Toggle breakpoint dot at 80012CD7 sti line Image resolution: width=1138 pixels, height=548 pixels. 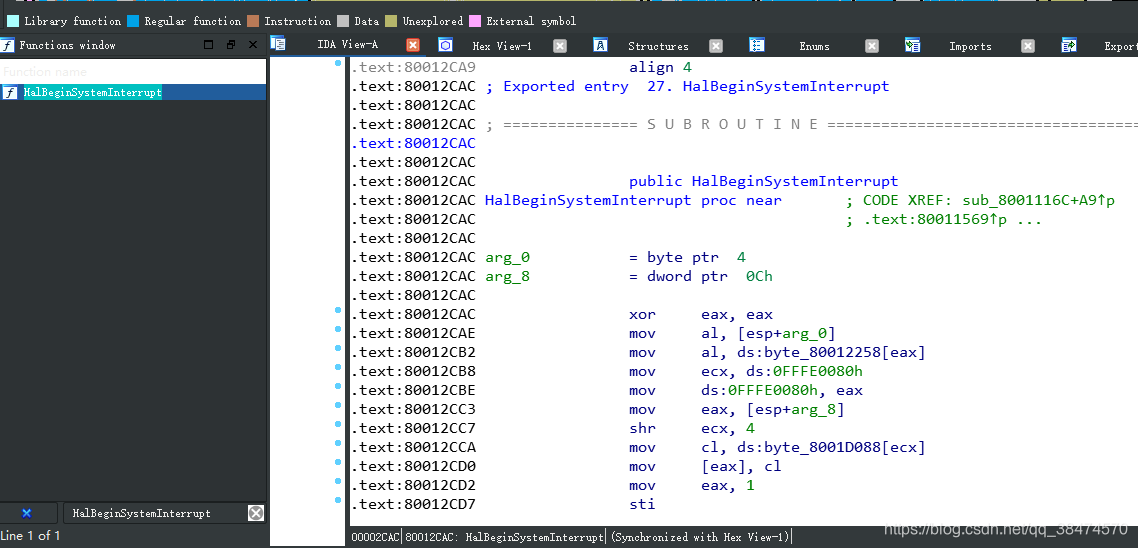[x=337, y=499]
